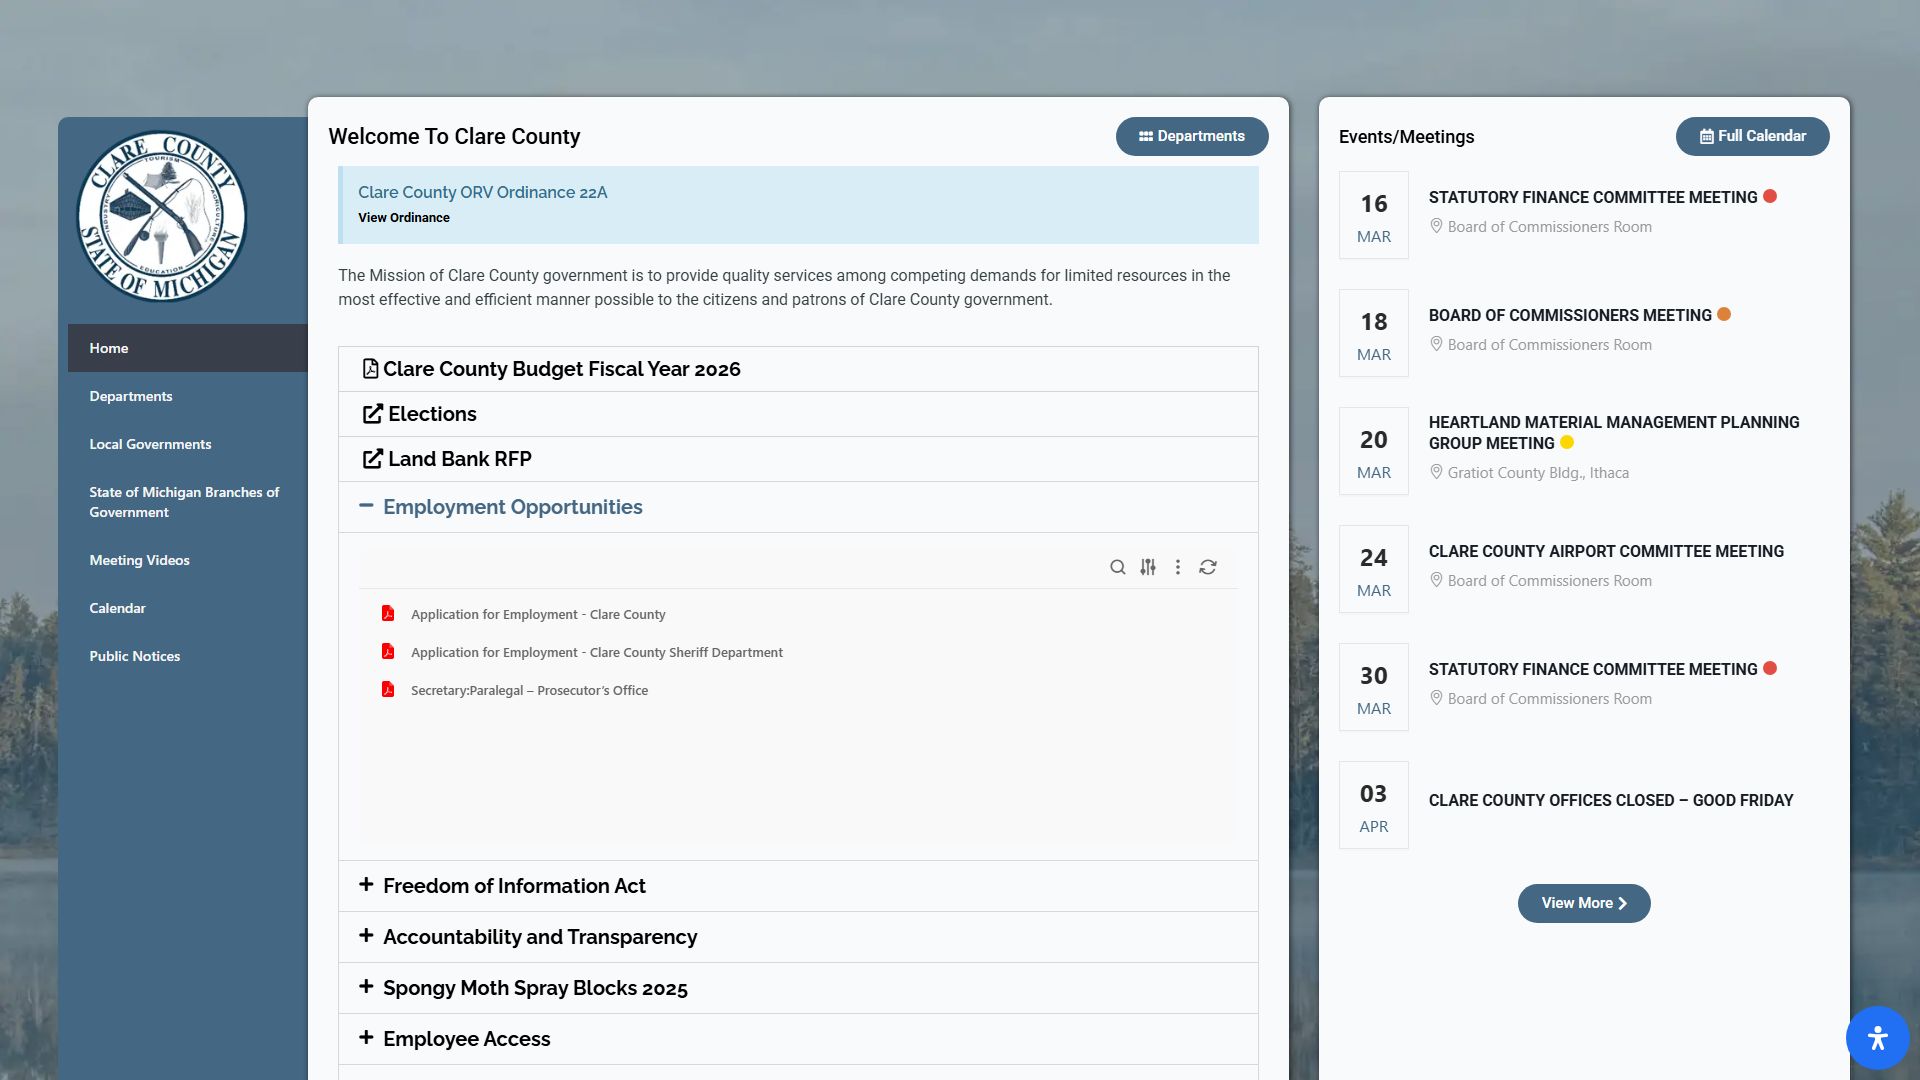Screen dimensions: 1920x1080
Task: Open the View Ordinance link
Action: [403, 217]
